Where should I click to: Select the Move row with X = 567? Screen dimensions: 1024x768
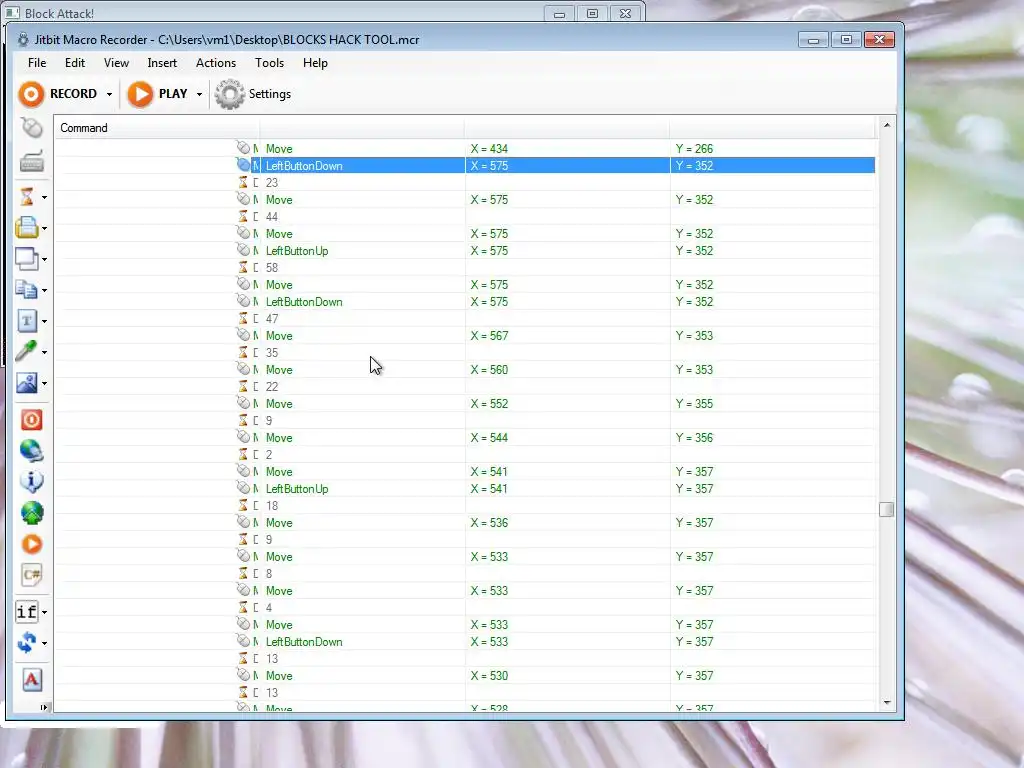(464, 336)
